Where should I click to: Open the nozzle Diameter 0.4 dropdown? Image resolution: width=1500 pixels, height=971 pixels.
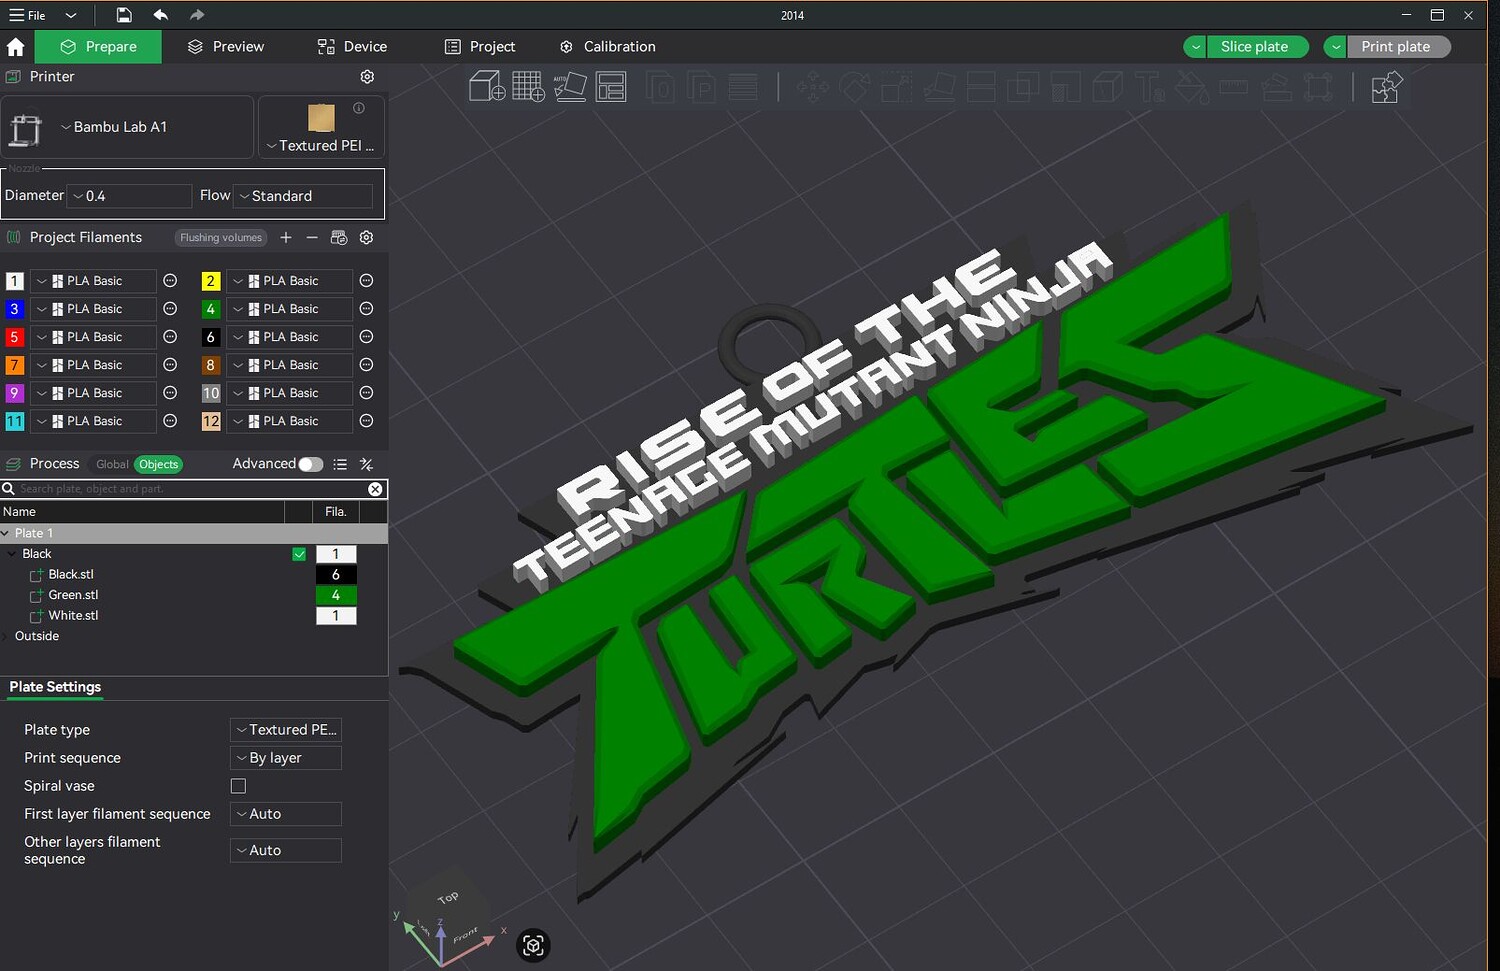[130, 196]
